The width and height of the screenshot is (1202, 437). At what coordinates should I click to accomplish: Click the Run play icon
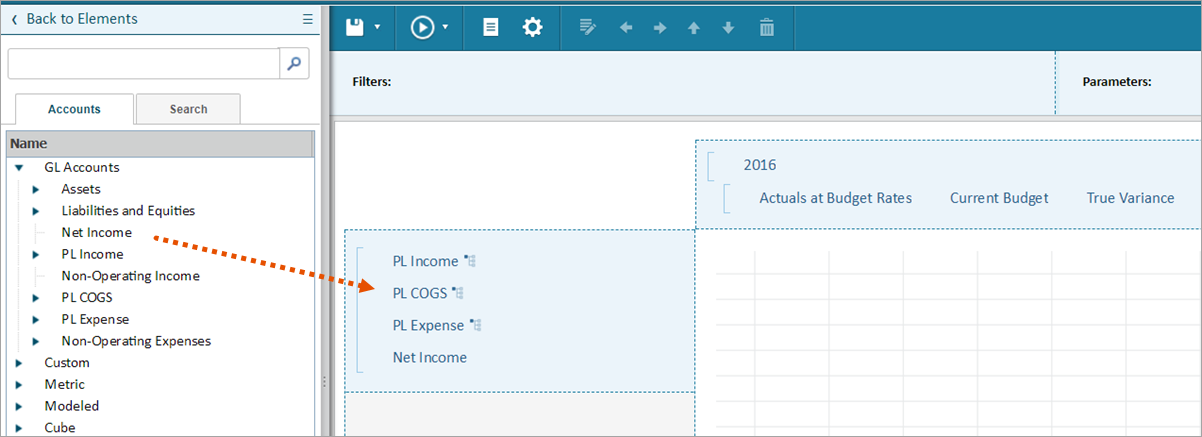(422, 27)
